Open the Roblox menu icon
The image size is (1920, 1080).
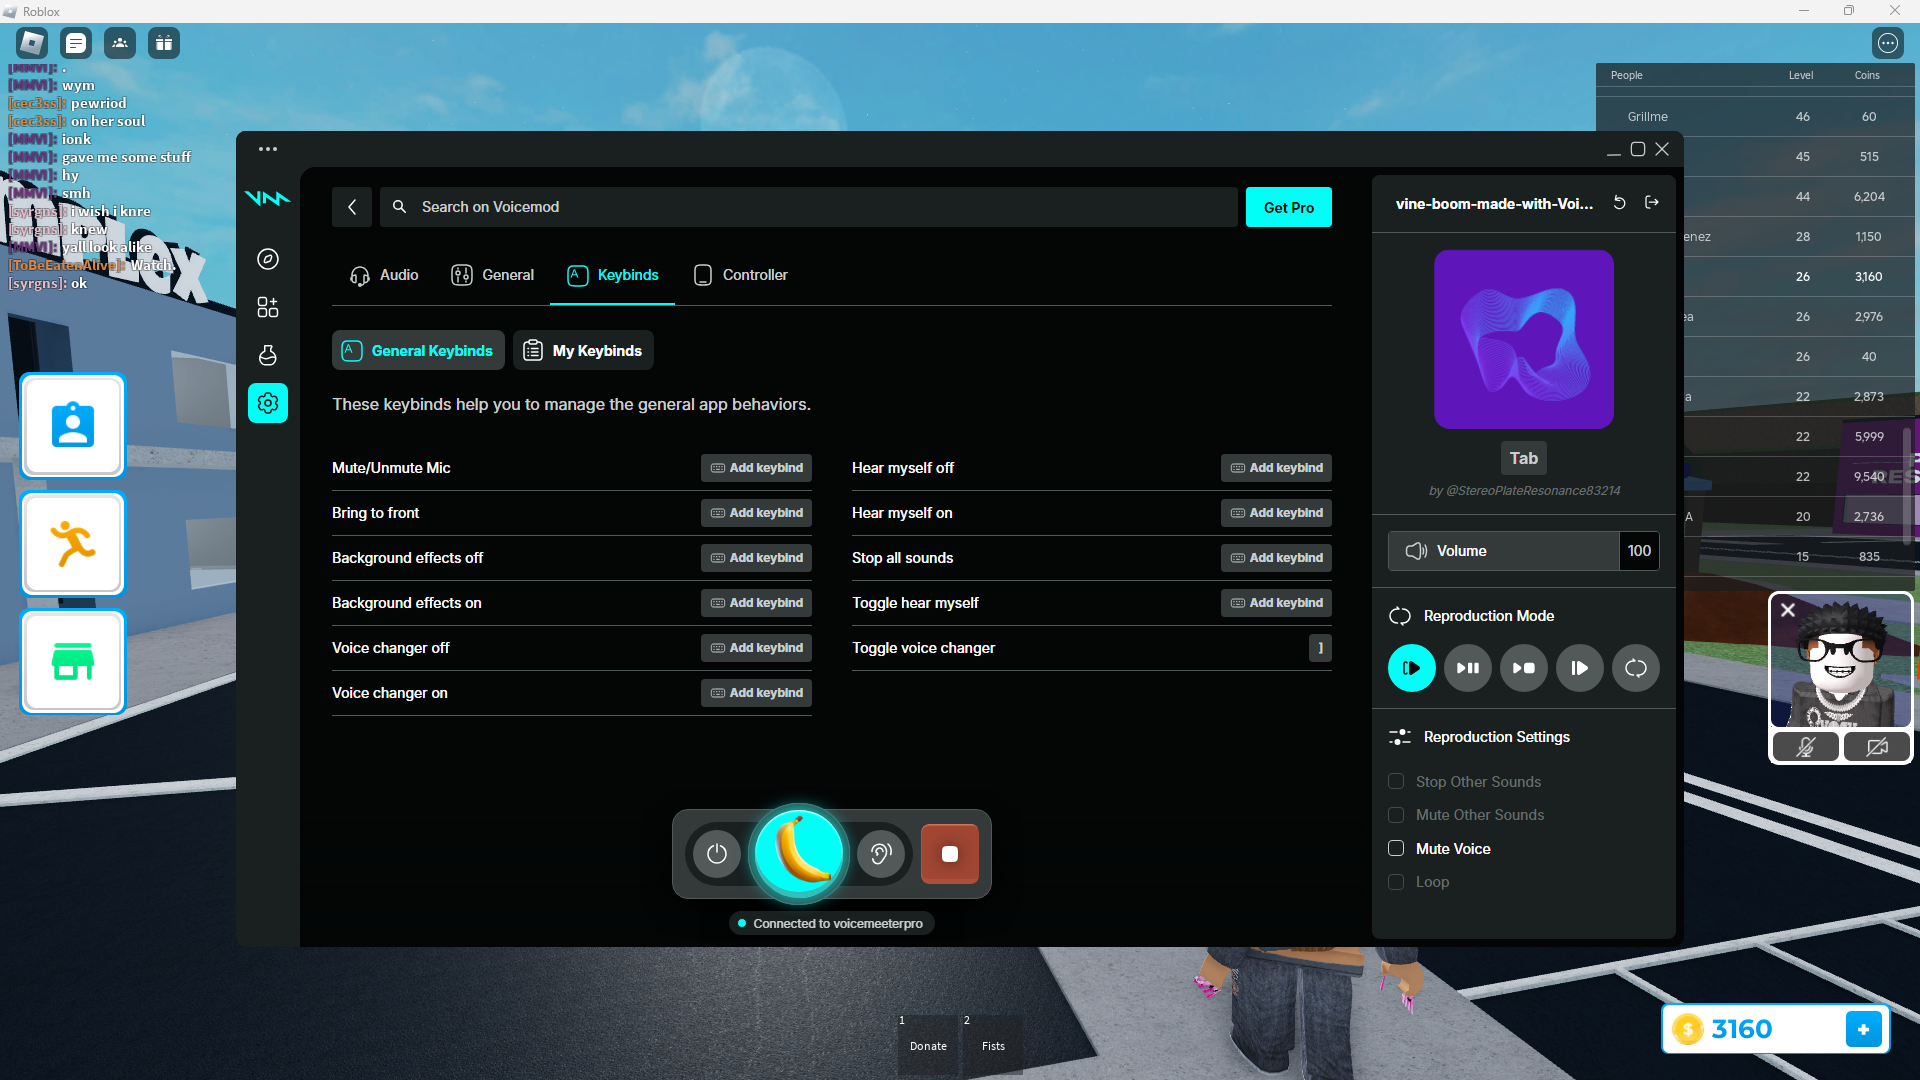[x=32, y=43]
